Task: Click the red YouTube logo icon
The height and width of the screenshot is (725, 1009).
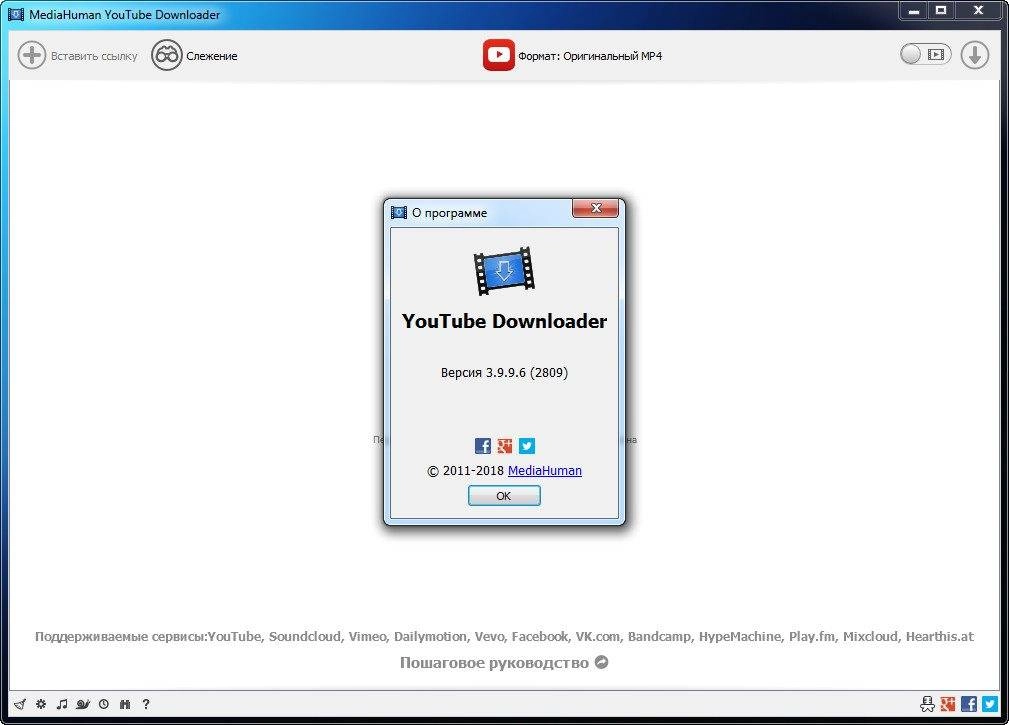Action: 499,55
